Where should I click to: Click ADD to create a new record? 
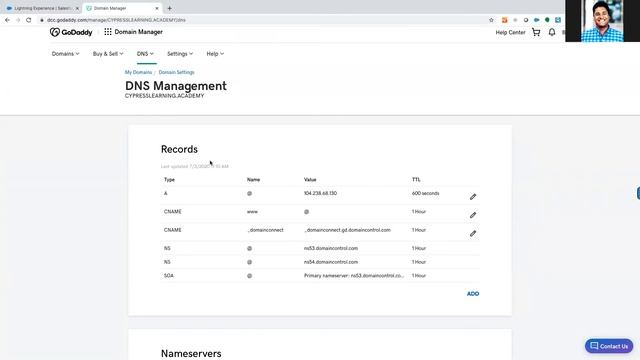click(473, 293)
